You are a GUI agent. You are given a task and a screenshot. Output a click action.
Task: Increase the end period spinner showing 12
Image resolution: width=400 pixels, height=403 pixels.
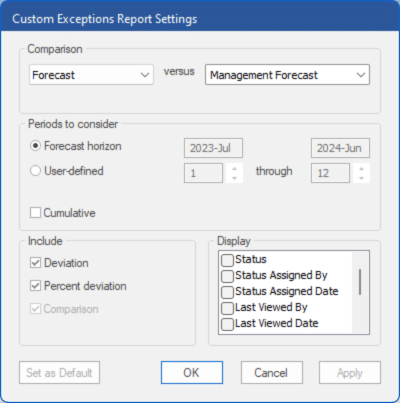[361, 169]
